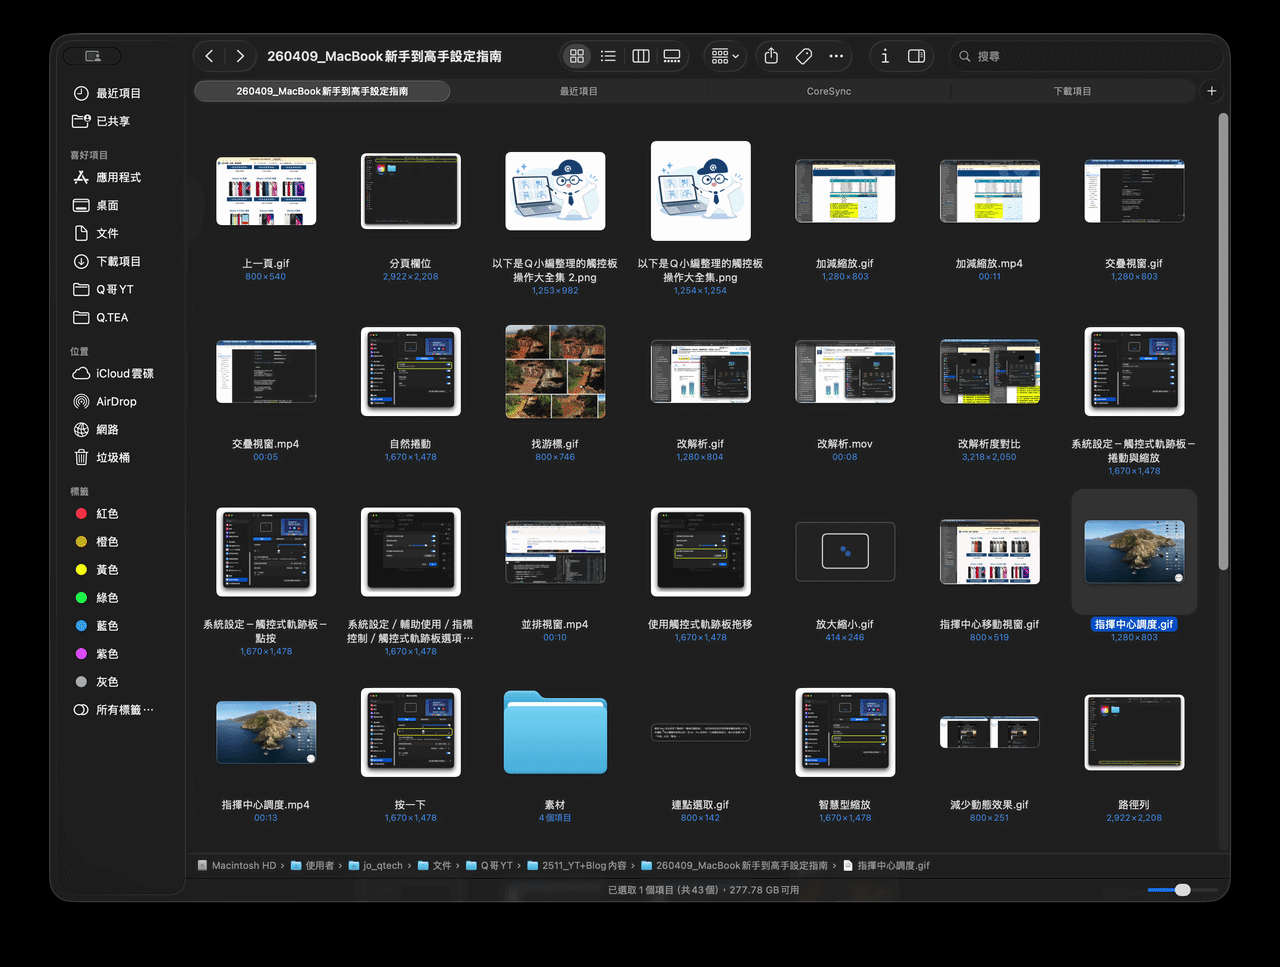Viewport: 1280px width, 967px height.
Task: Open AirDrop in the sidebar
Action: (x=116, y=401)
